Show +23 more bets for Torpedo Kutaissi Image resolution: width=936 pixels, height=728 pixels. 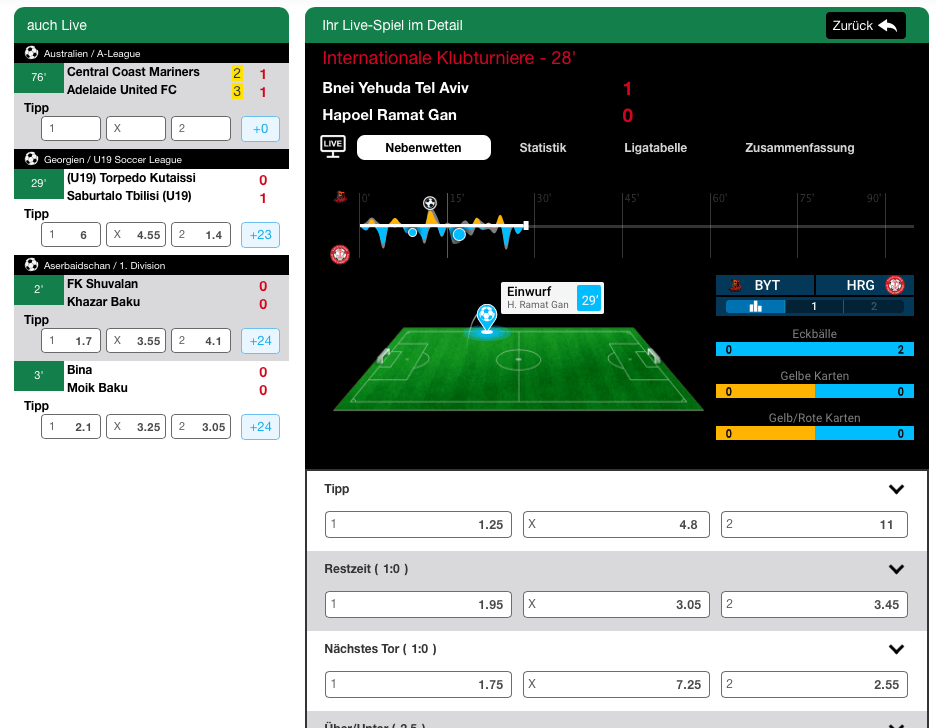pos(260,235)
